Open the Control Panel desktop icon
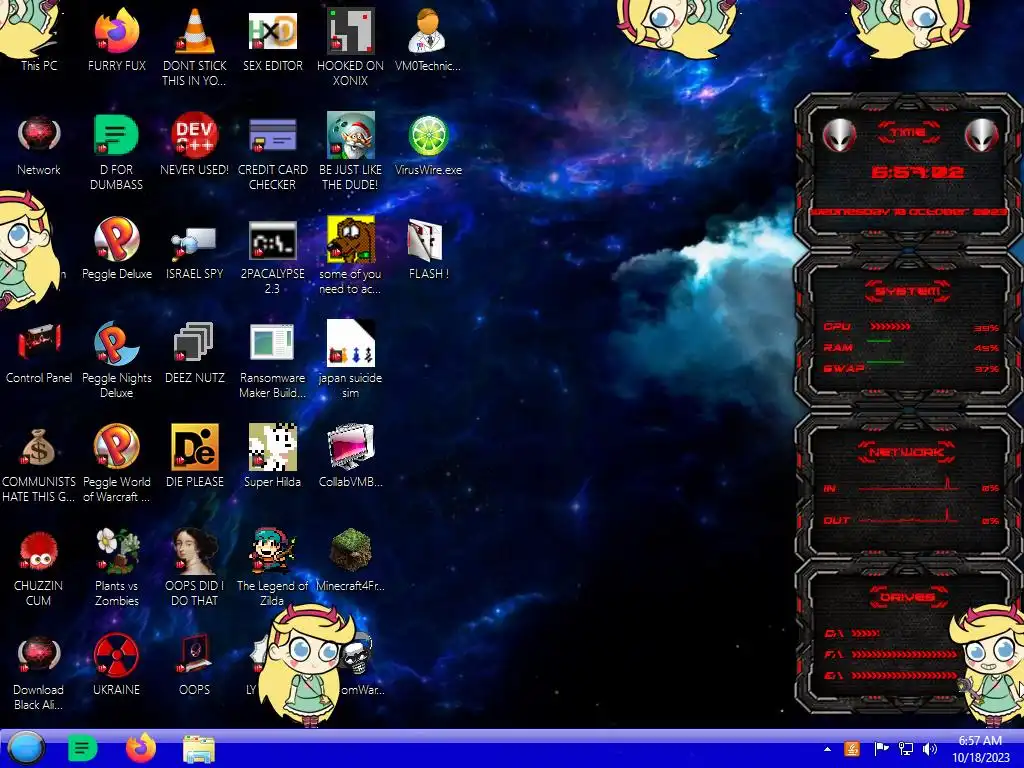The width and height of the screenshot is (1024, 768). 39,353
